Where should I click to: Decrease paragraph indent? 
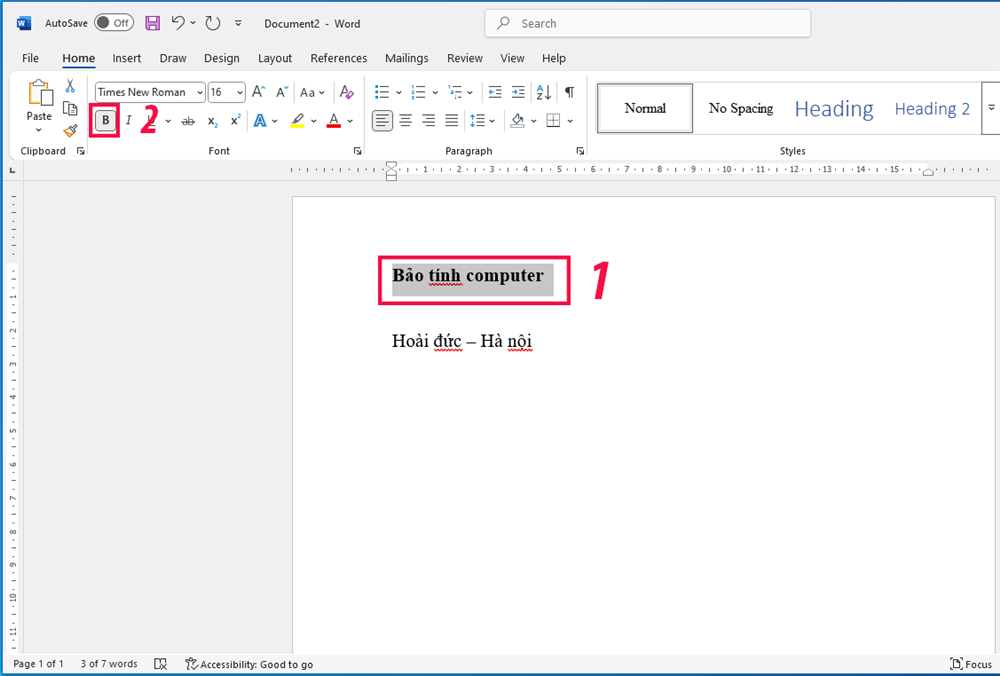495,92
